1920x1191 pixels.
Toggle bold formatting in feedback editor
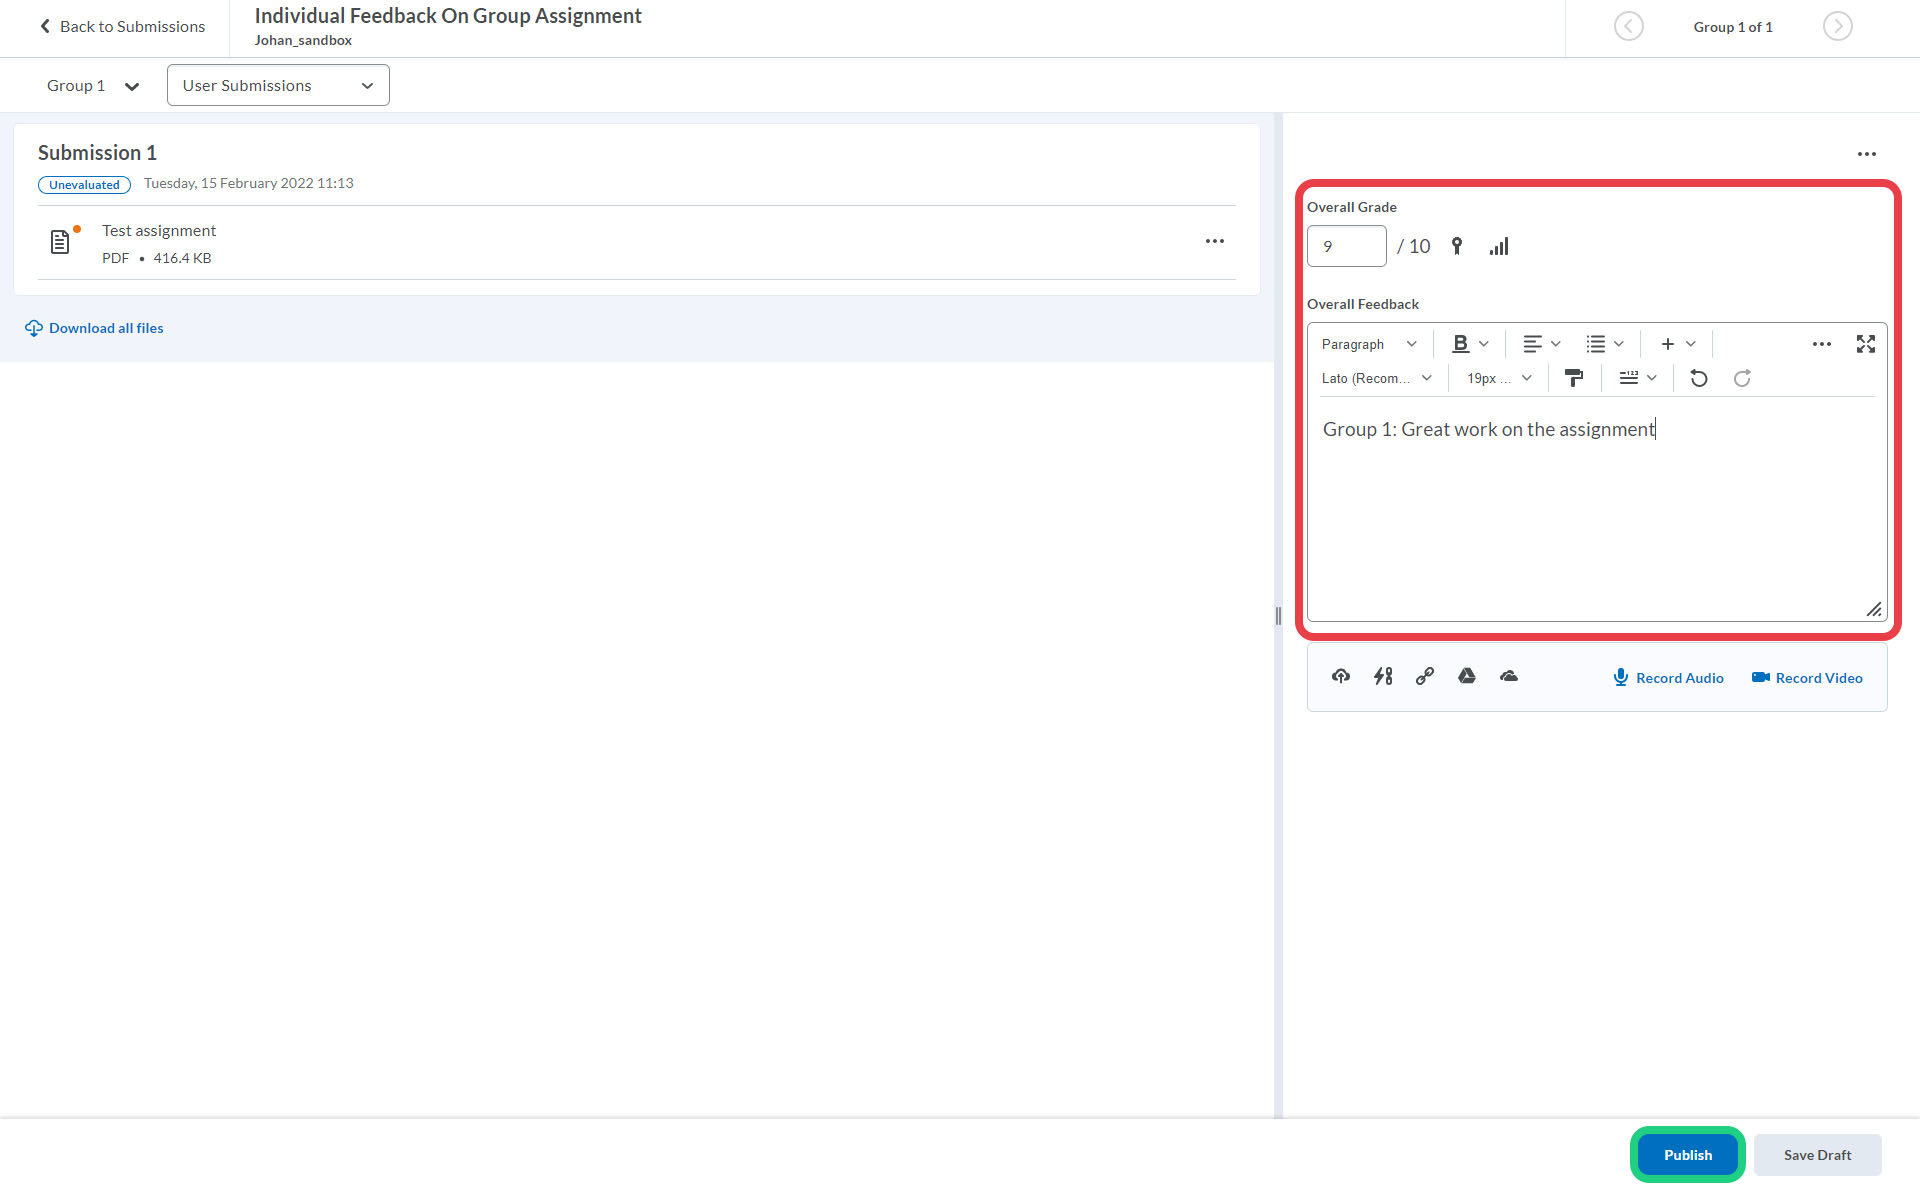point(1460,344)
